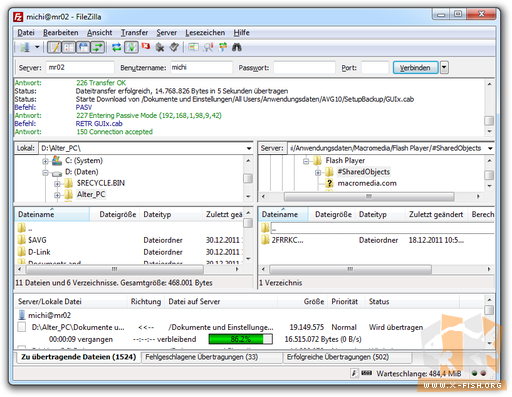512x397 pixels.
Task: Open the Lesezeichen menu
Action: tap(205, 33)
